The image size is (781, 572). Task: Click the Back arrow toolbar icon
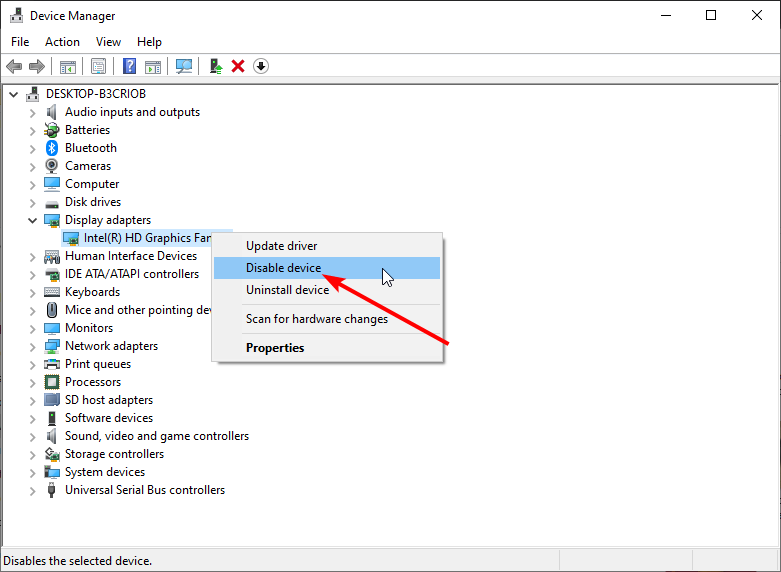[14, 66]
